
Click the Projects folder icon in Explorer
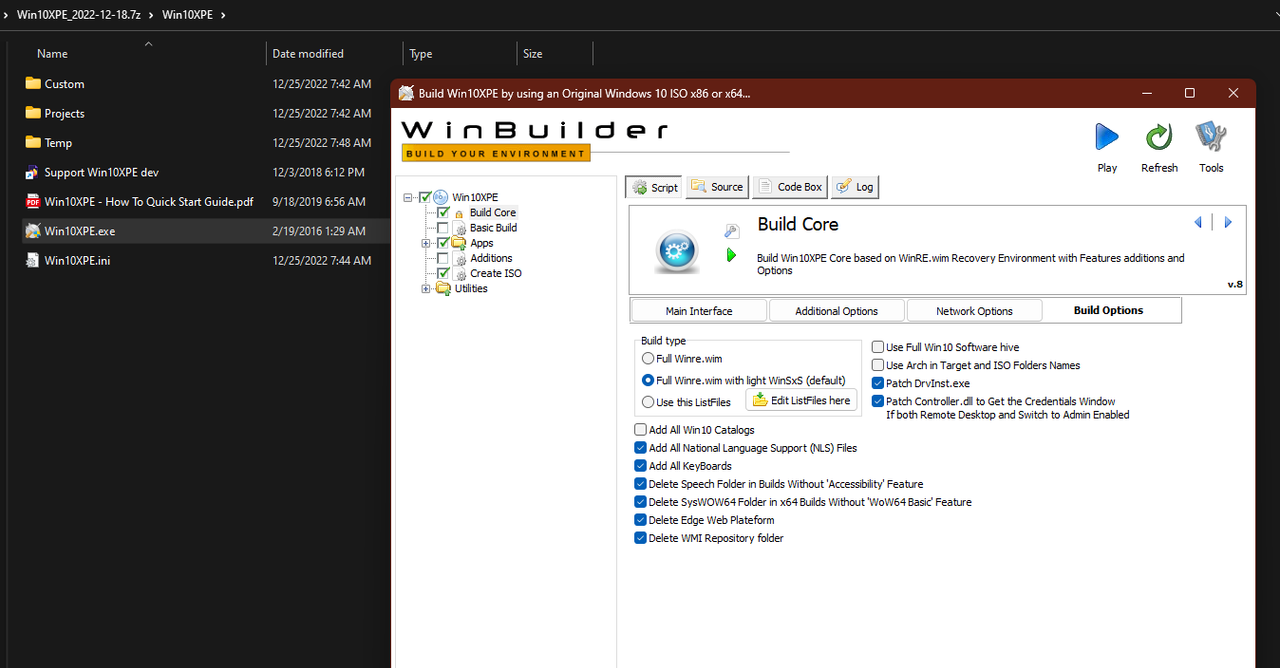pyautogui.click(x=33, y=113)
